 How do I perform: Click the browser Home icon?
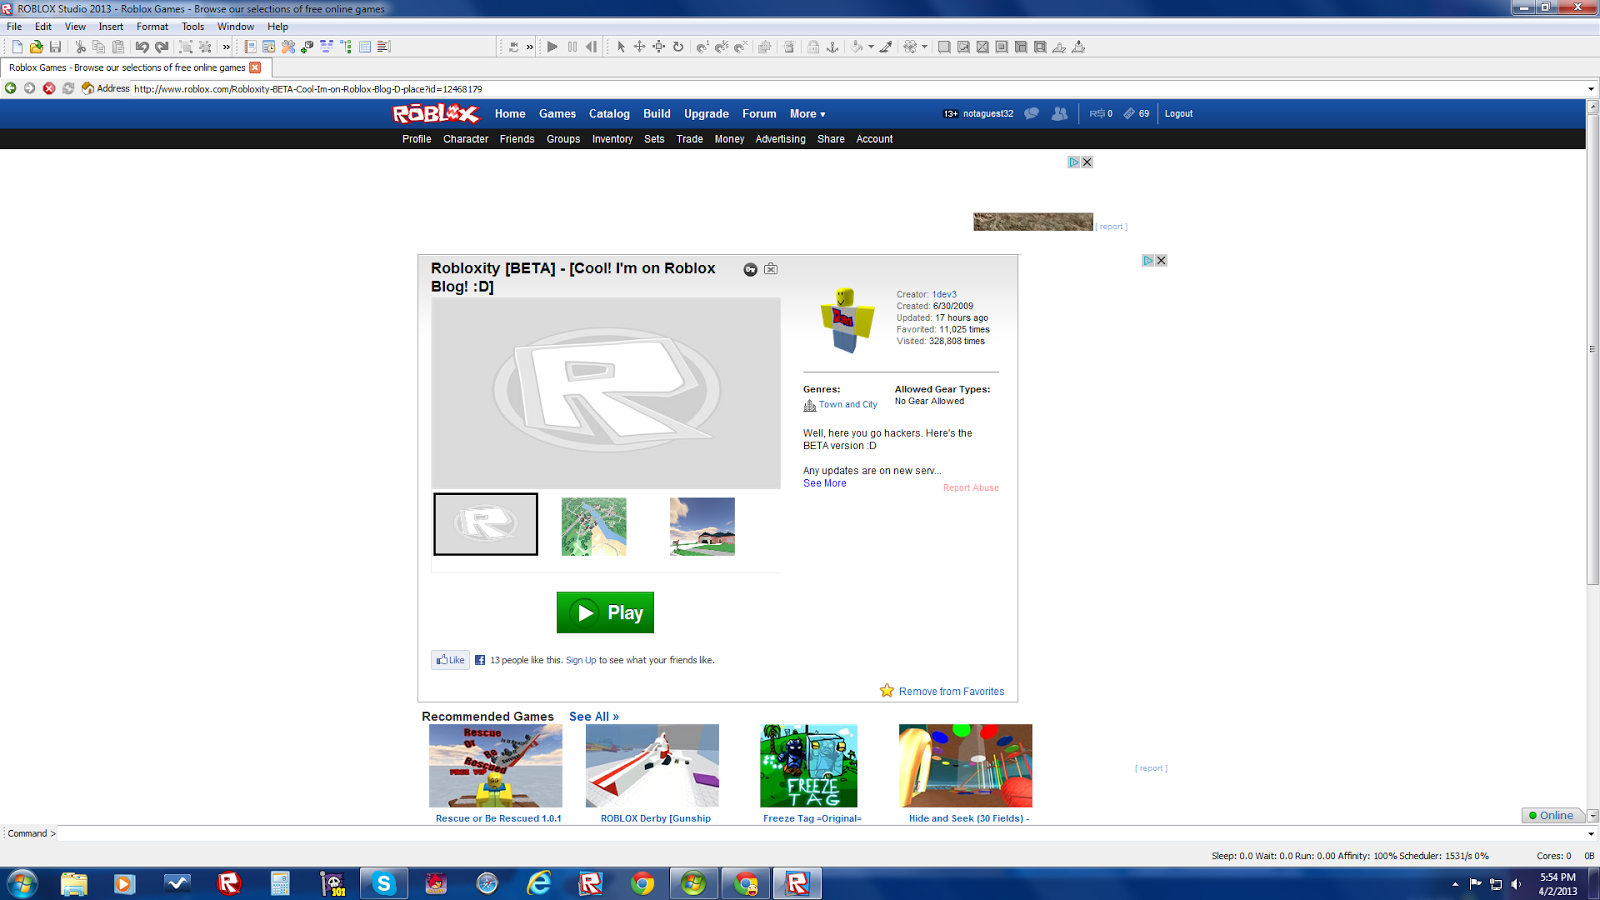(87, 88)
